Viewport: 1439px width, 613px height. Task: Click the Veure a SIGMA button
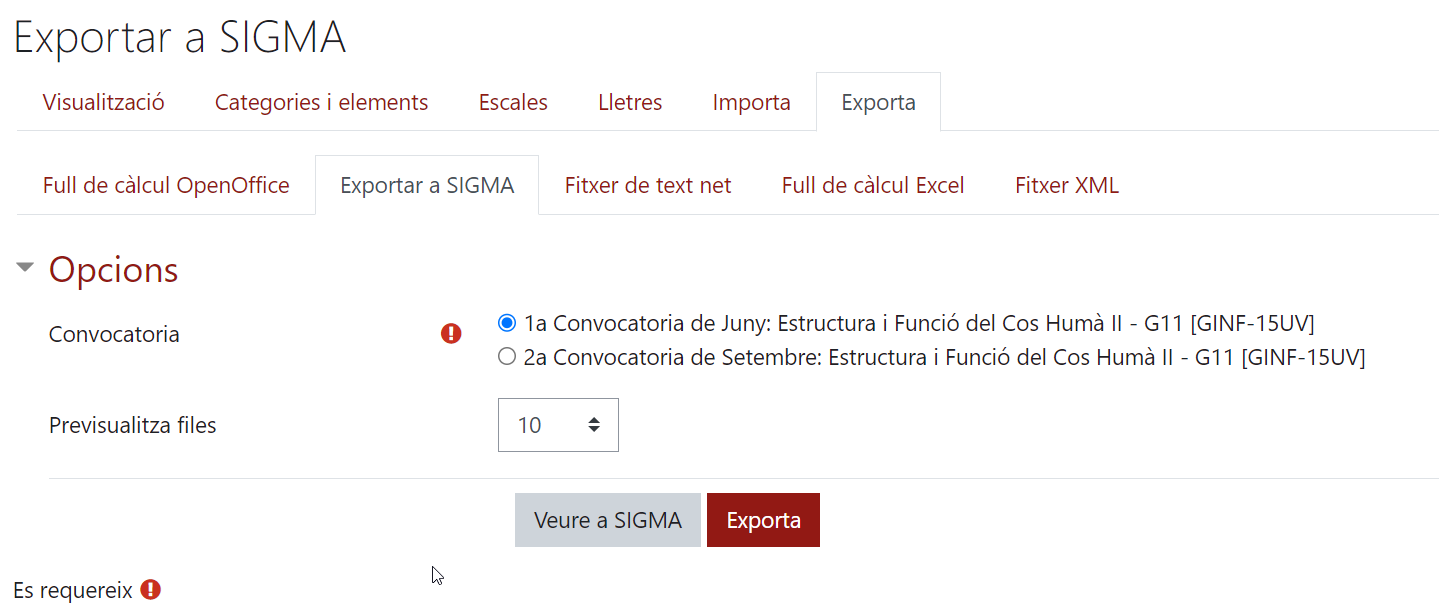[608, 520]
